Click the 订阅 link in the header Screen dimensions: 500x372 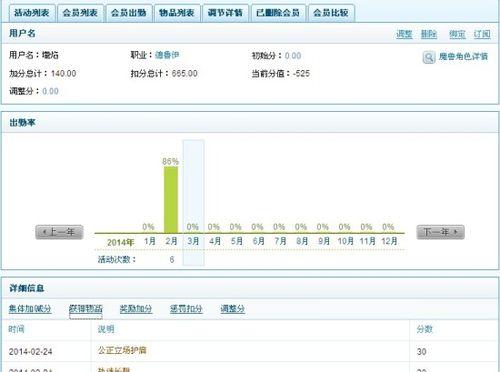tap(482, 34)
